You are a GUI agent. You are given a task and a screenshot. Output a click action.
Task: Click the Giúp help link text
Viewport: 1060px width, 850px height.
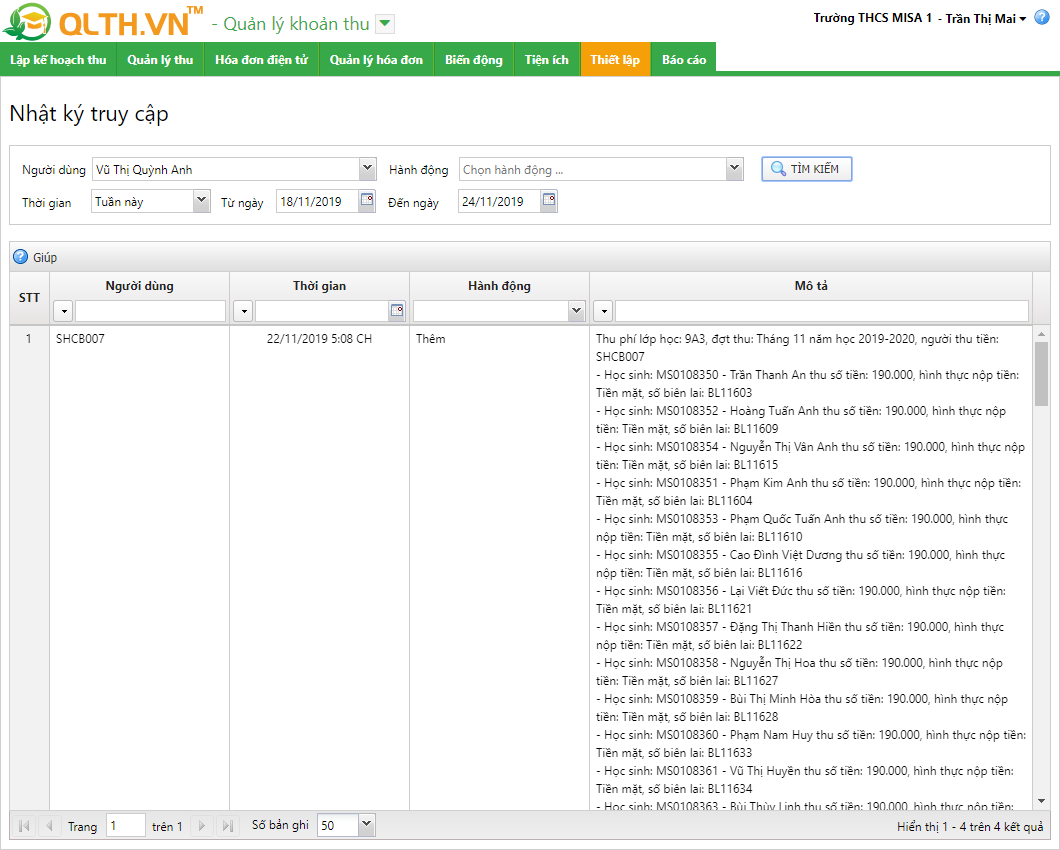[x=45, y=258]
